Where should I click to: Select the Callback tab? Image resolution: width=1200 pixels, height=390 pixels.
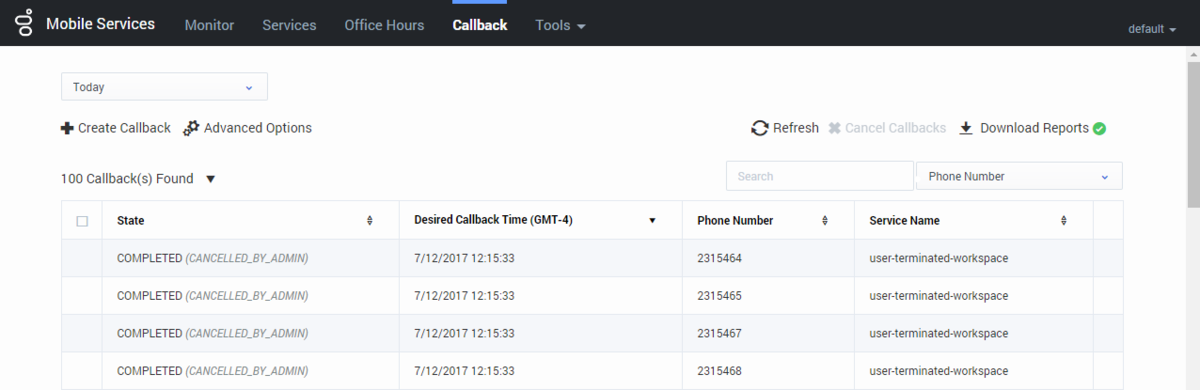[480, 25]
